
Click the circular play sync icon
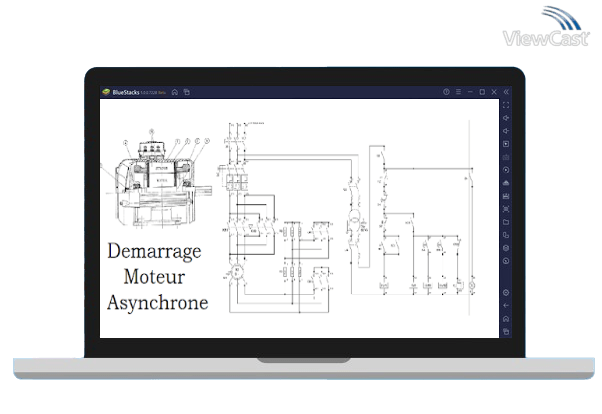(x=506, y=170)
